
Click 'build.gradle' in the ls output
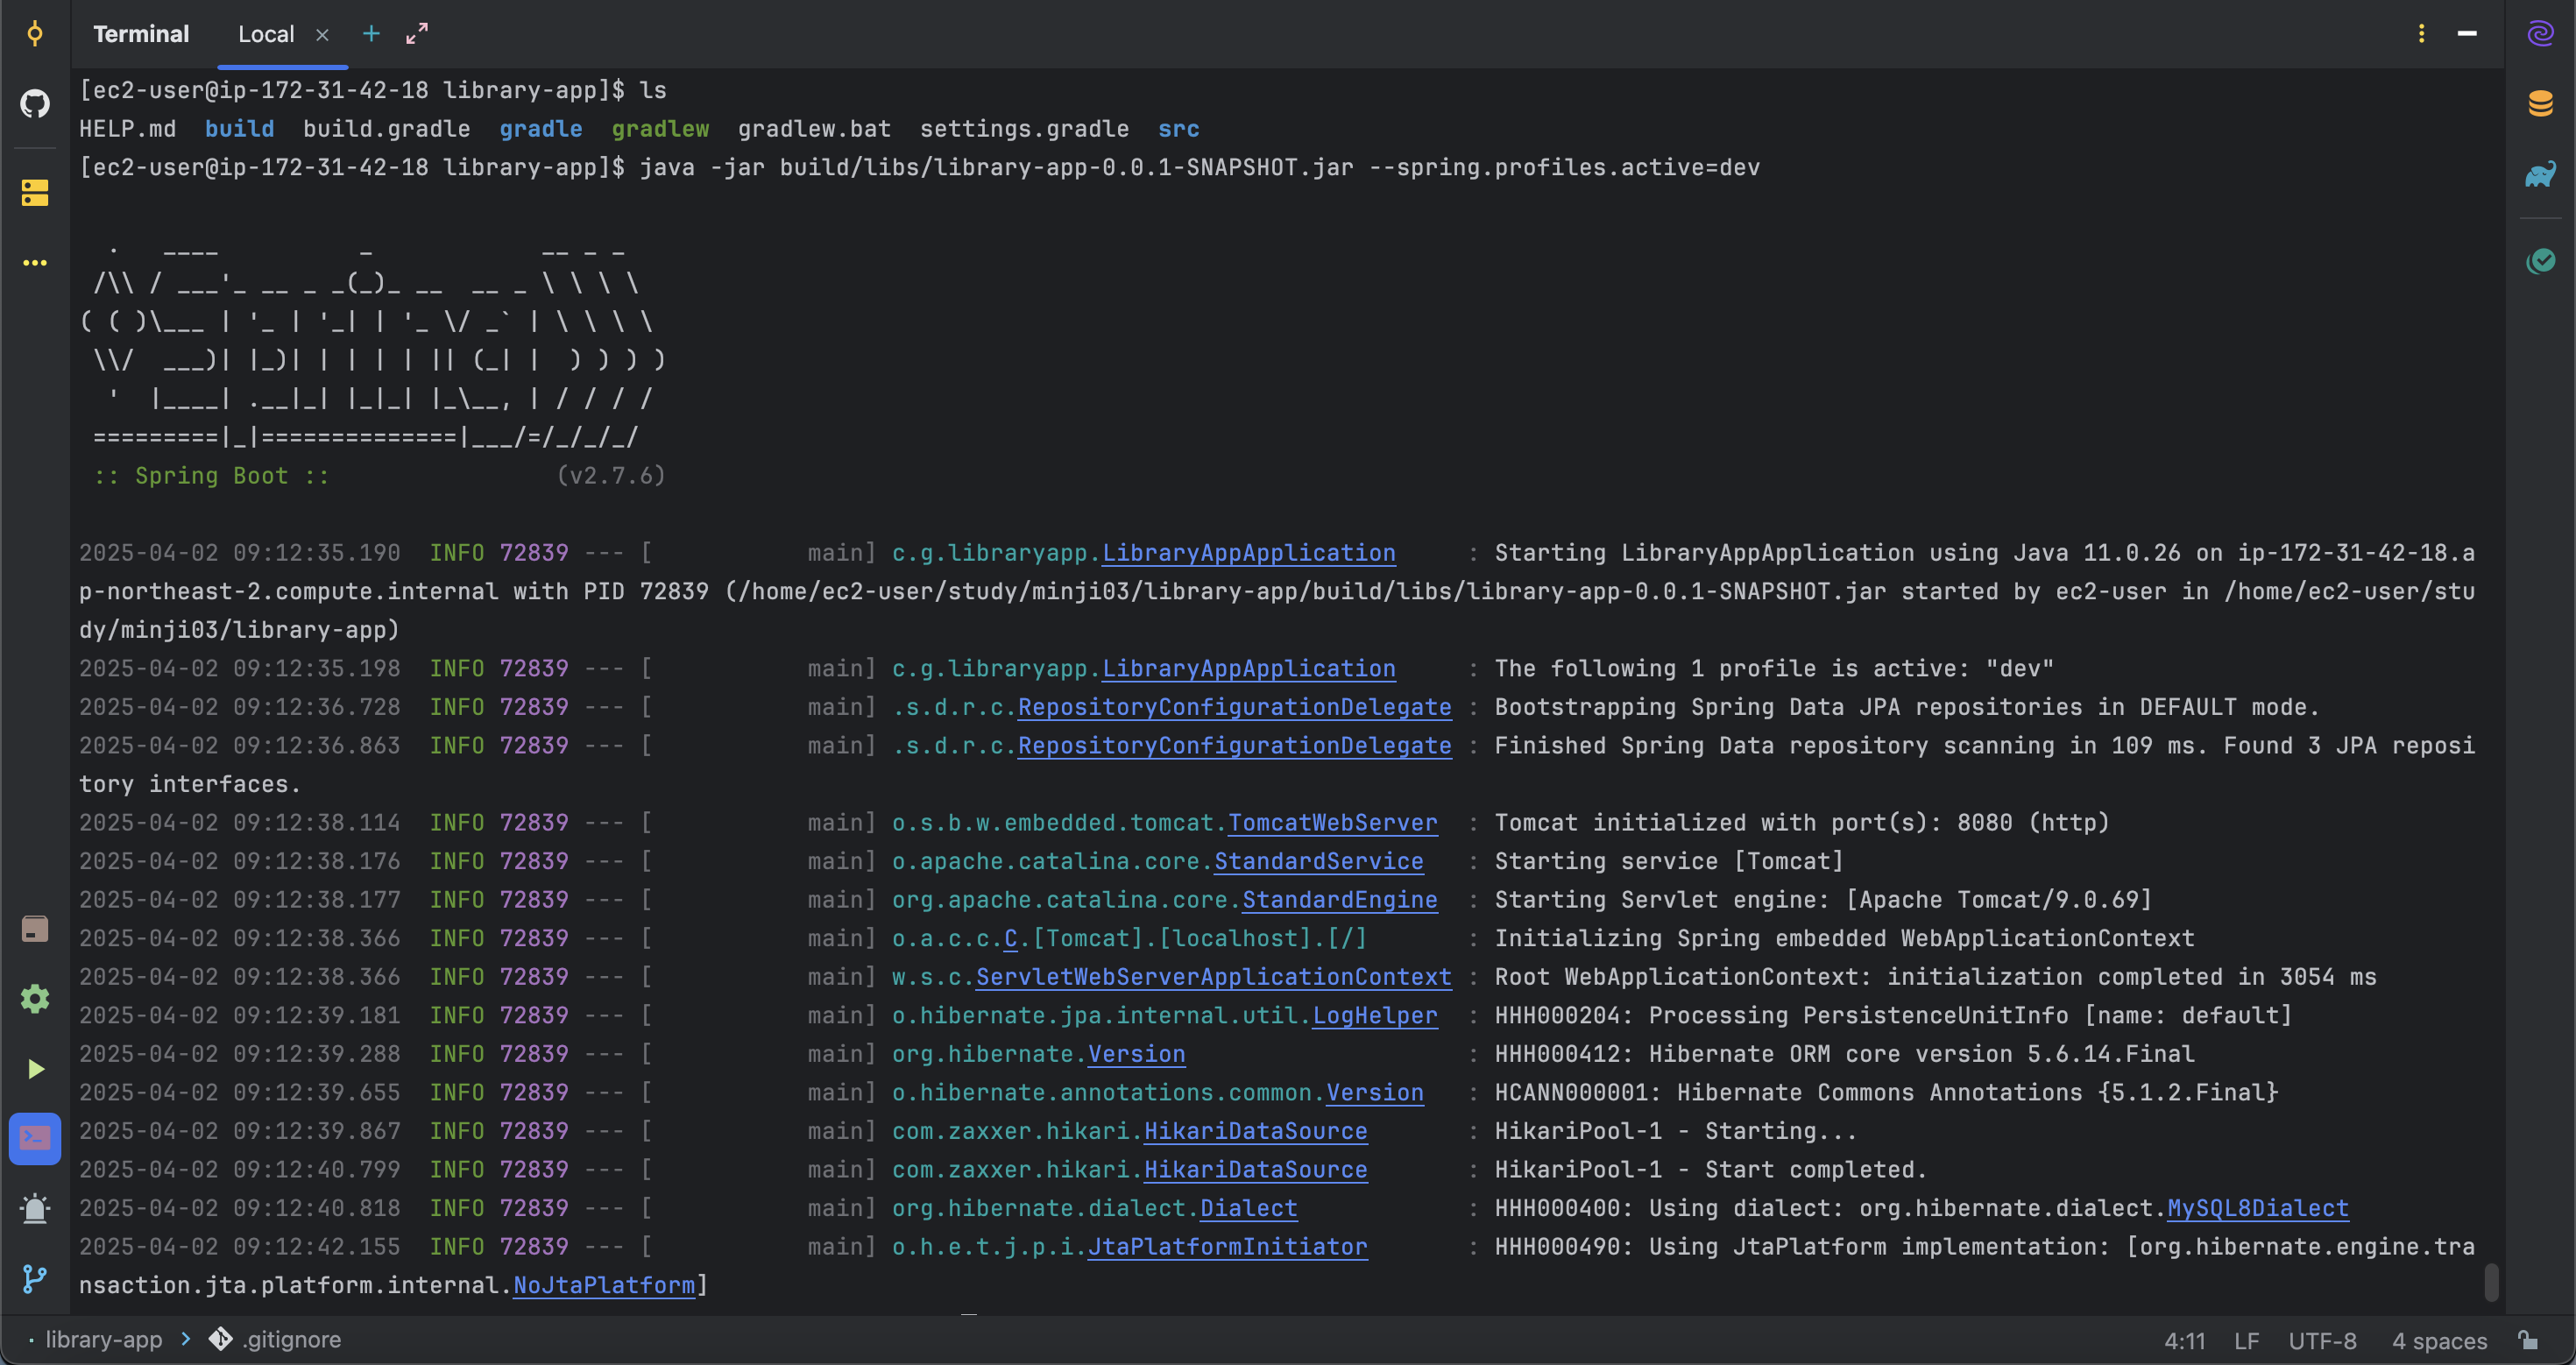click(386, 129)
